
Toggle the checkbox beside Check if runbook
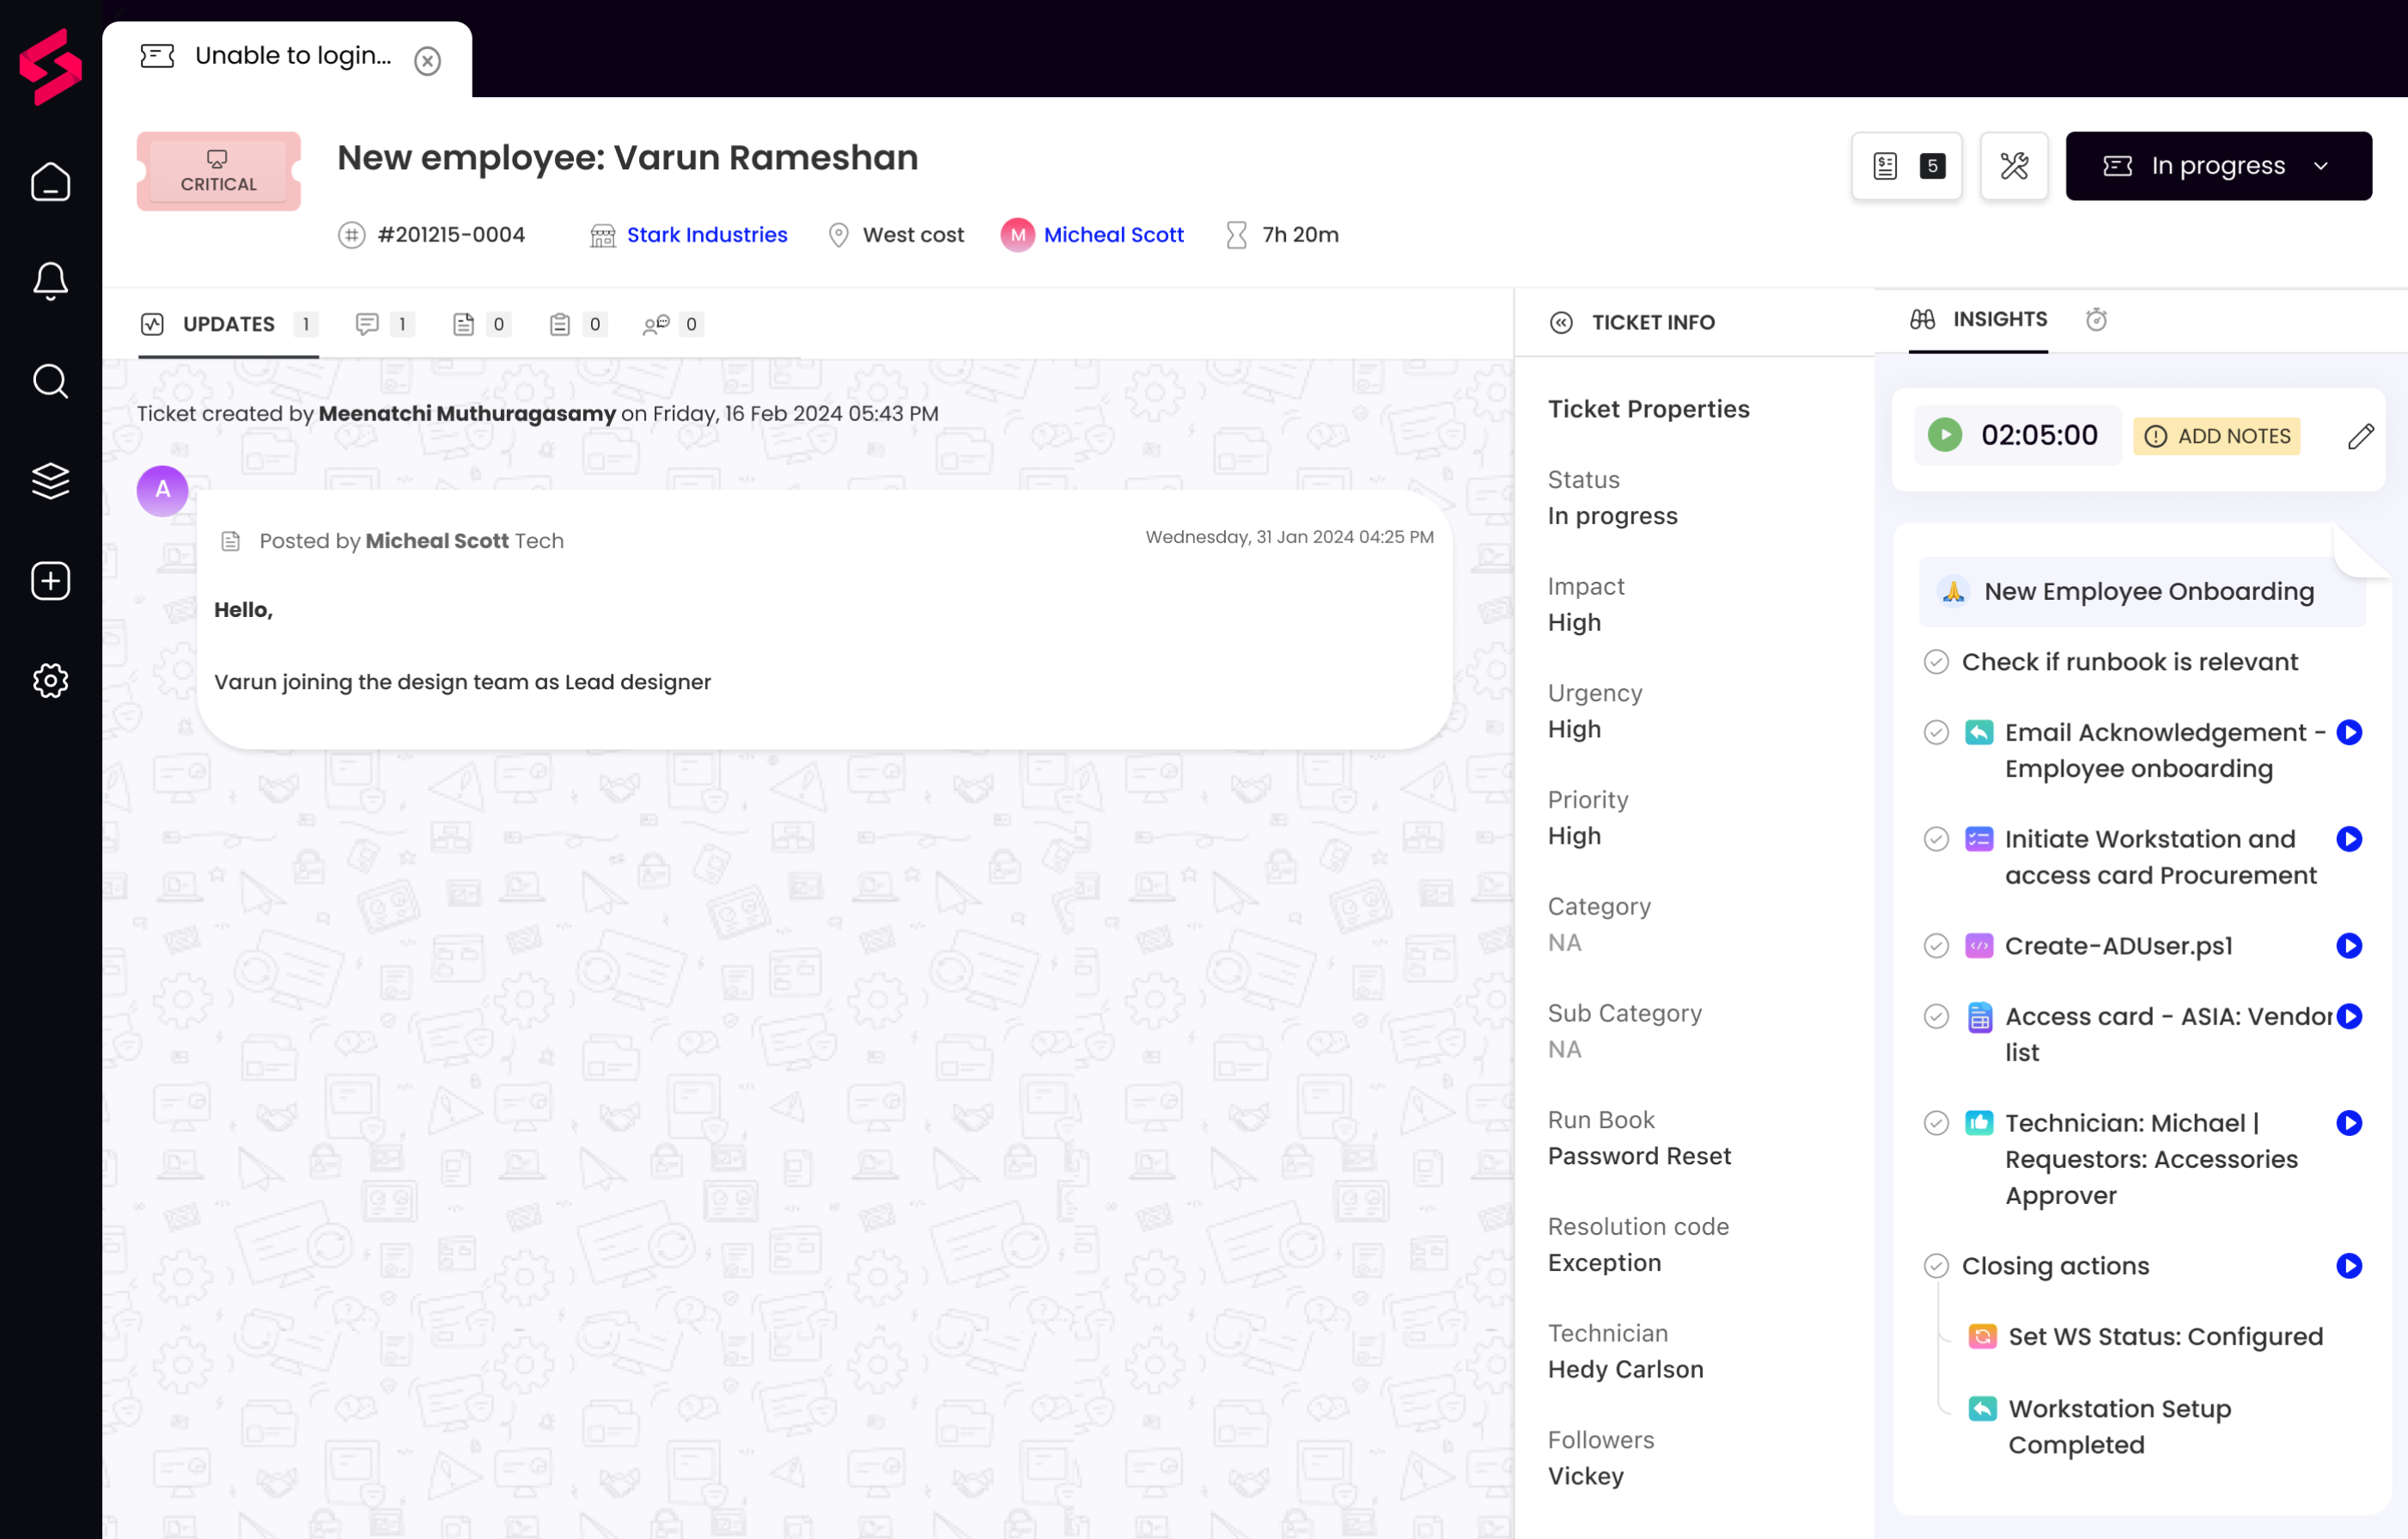click(x=1934, y=662)
